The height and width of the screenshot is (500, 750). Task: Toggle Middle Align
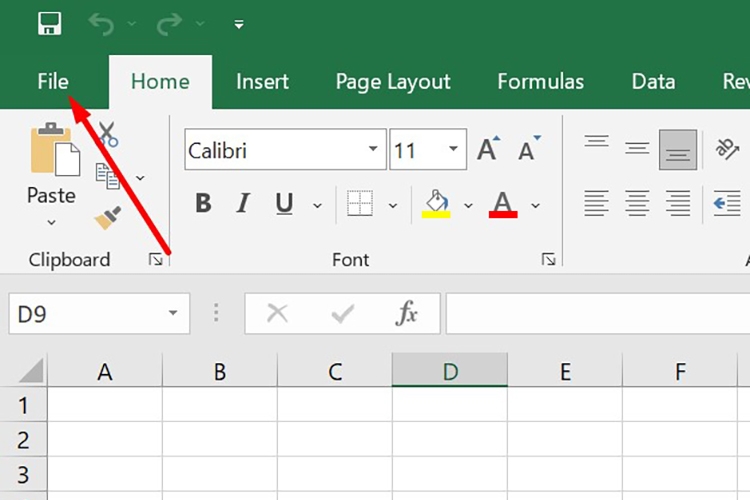pyautogui.click(x=637, y=149)
